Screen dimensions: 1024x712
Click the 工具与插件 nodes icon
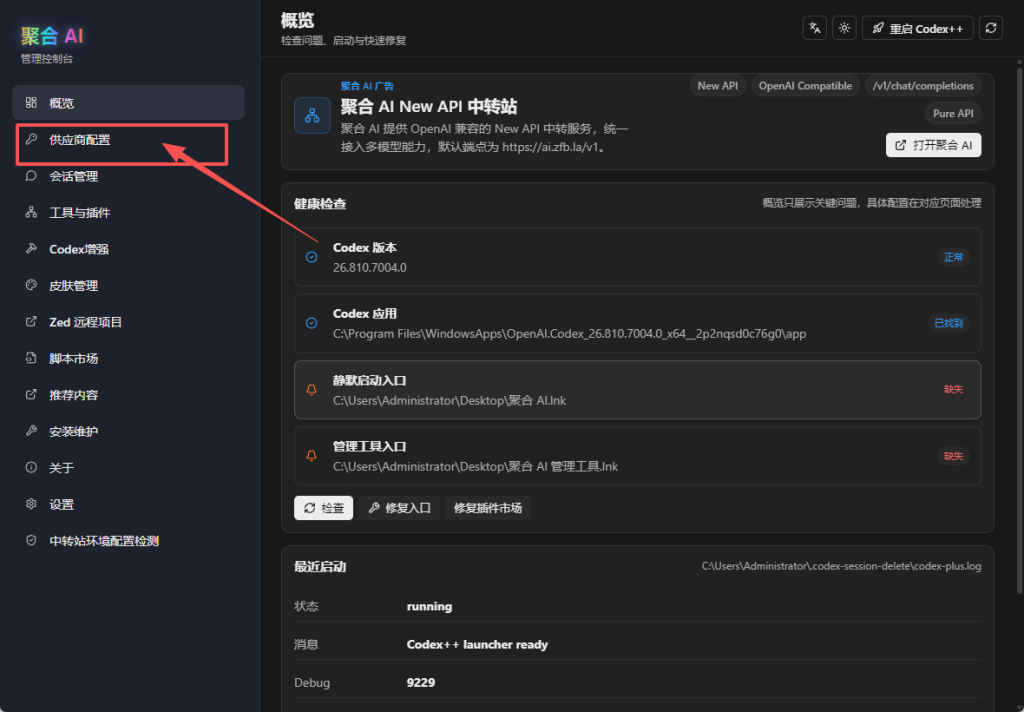(31, 212)
